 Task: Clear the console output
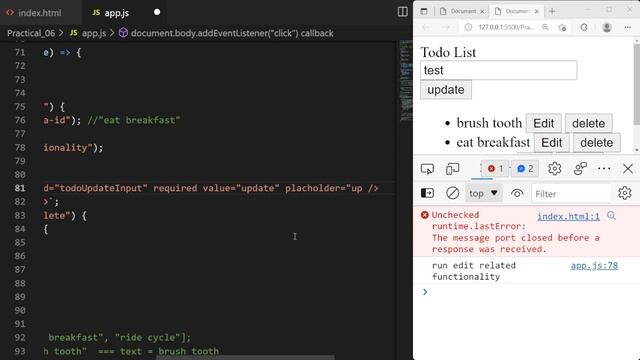coord(452,193)
